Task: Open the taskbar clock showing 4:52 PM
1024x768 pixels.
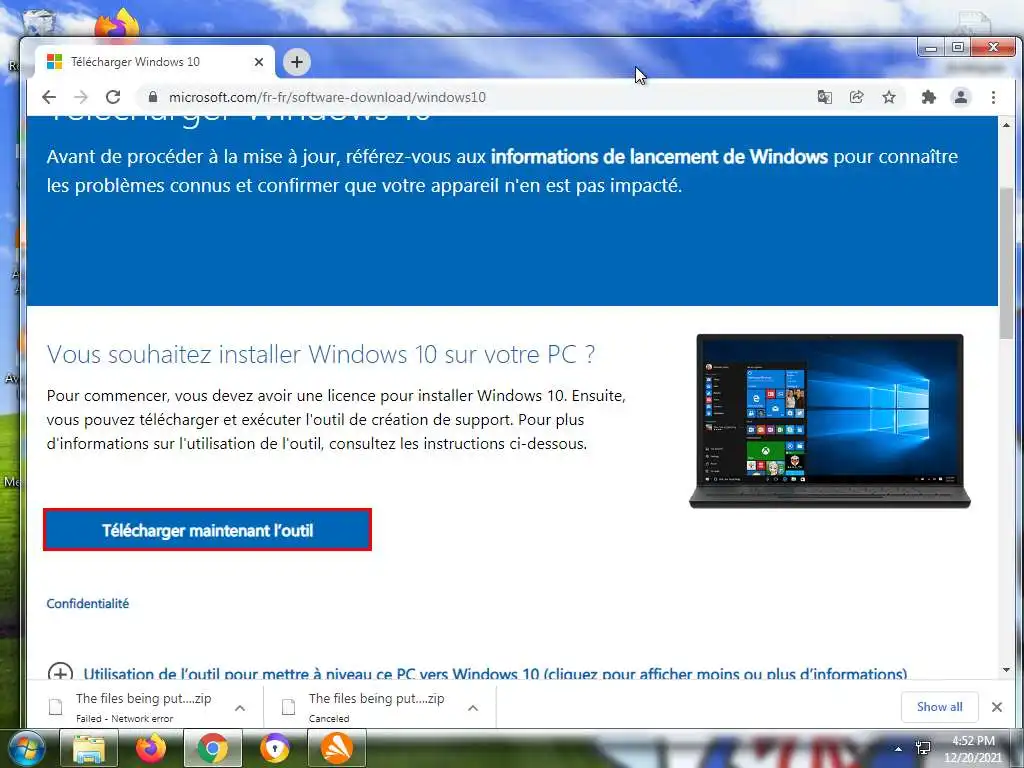Action: pos(972,749)
